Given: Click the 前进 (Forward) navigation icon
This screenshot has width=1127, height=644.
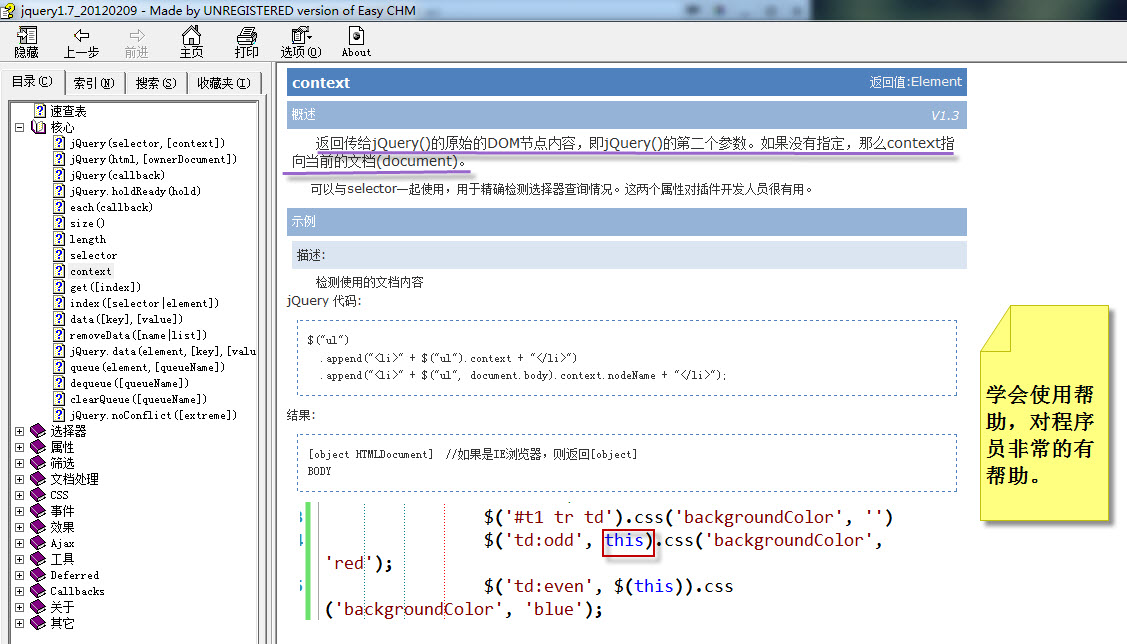Looking at the screenshot, I should tap(136, 40).
